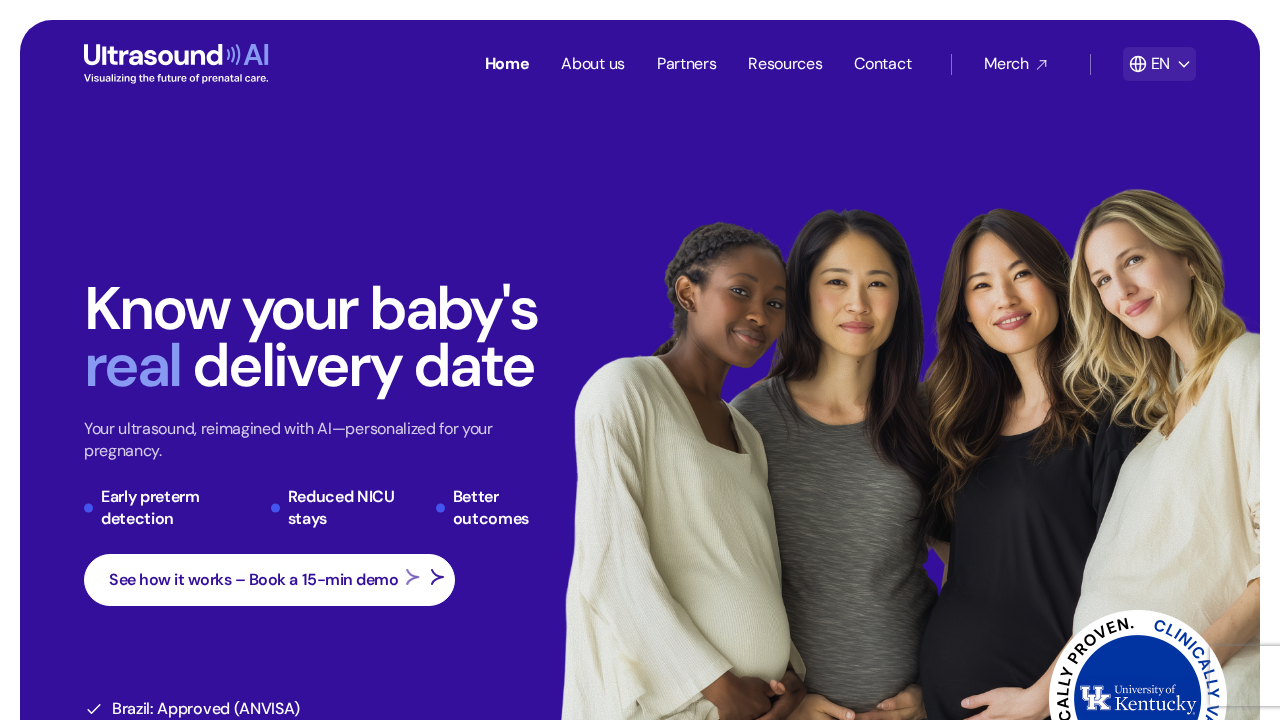Open the Resources menu
This screenshot has width=1280, height=720.
pos(785,64)
